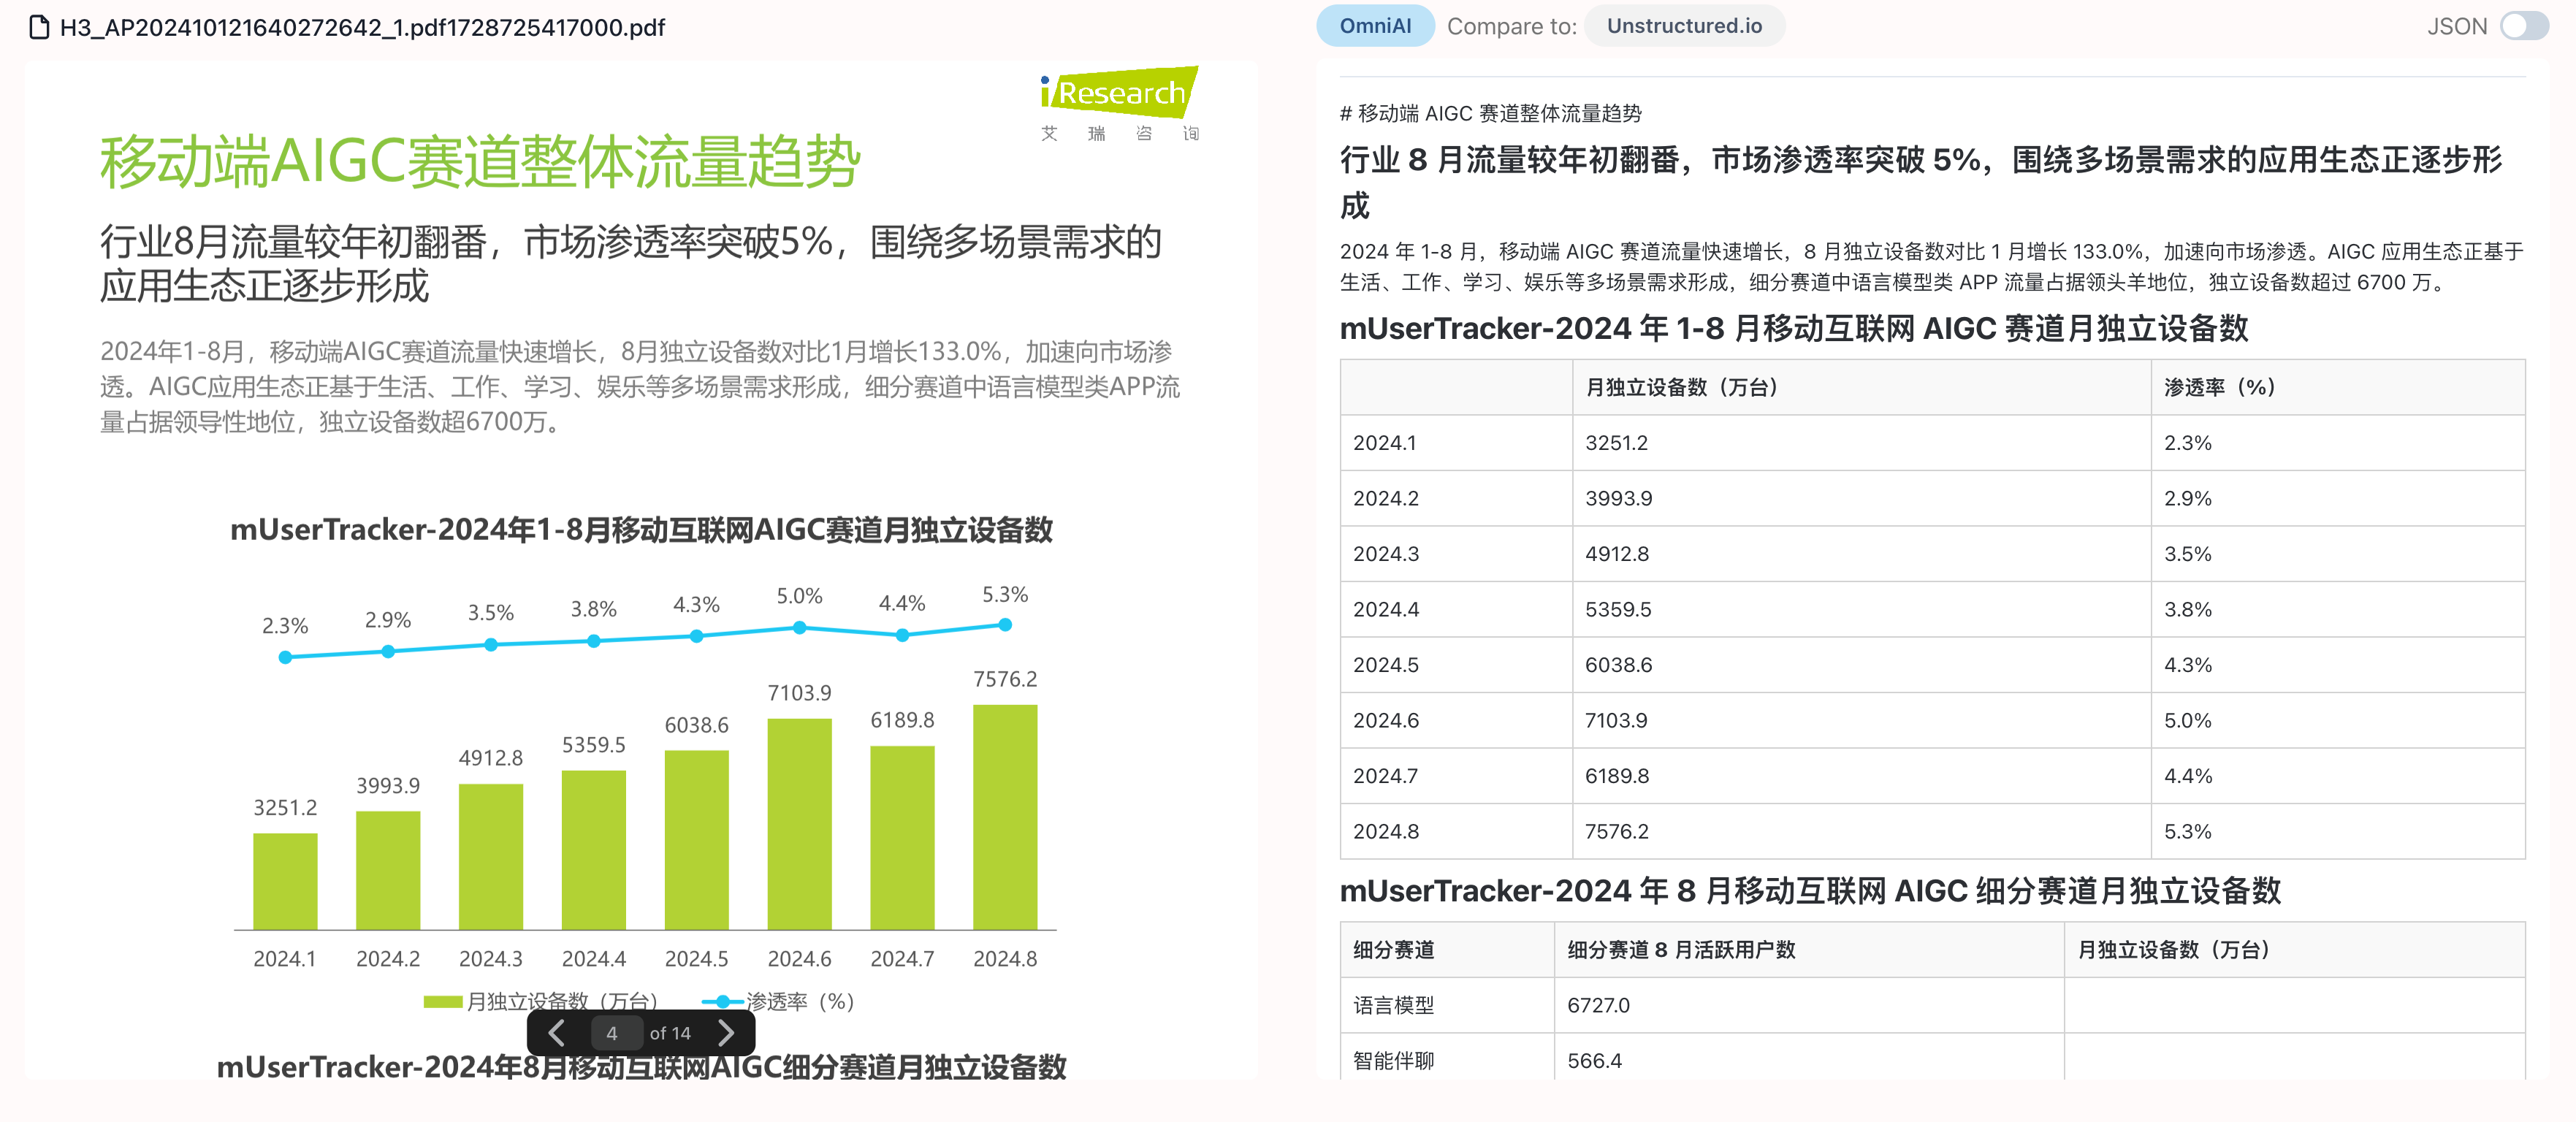Screen dimensions: 2576x1122
Task: Click the blue legend 渗透率 marker
Action: tap(722, 1001)
